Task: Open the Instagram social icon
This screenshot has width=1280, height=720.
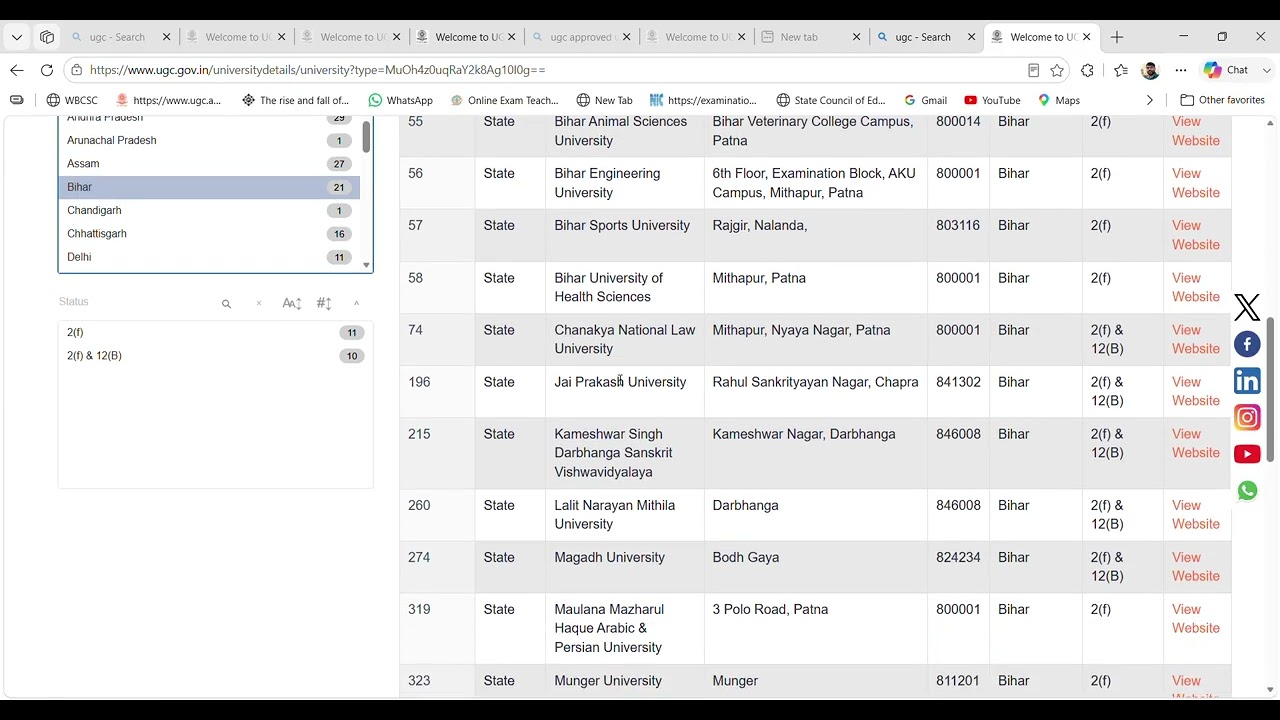Action: point(1247,417)
